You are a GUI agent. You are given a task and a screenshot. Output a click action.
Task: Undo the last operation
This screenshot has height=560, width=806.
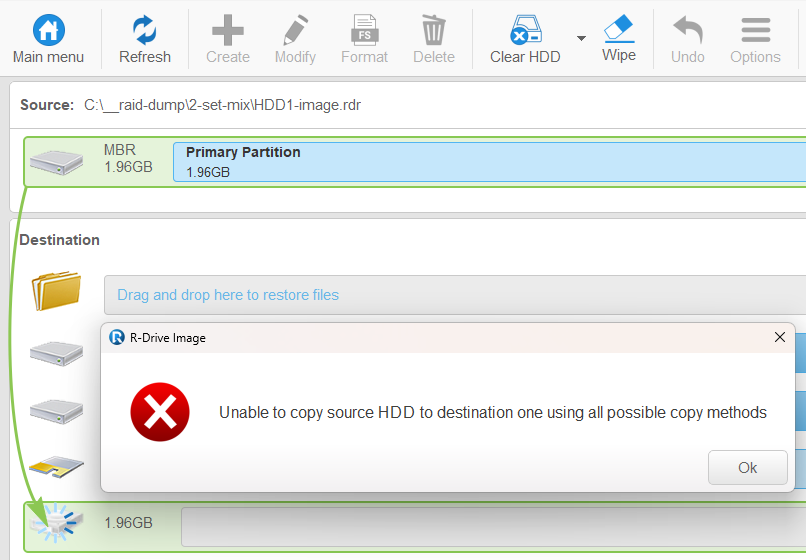point(688,30)
